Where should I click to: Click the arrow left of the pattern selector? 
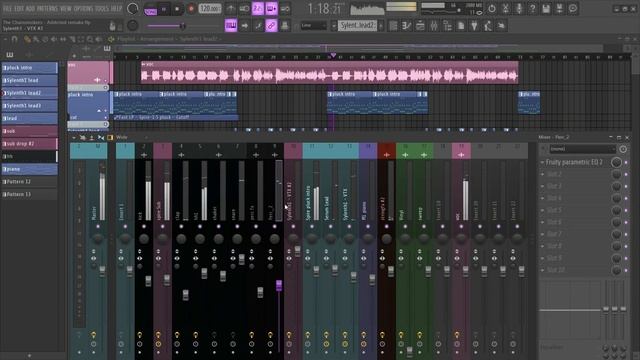pyautogui.click(x=333, y=26)
